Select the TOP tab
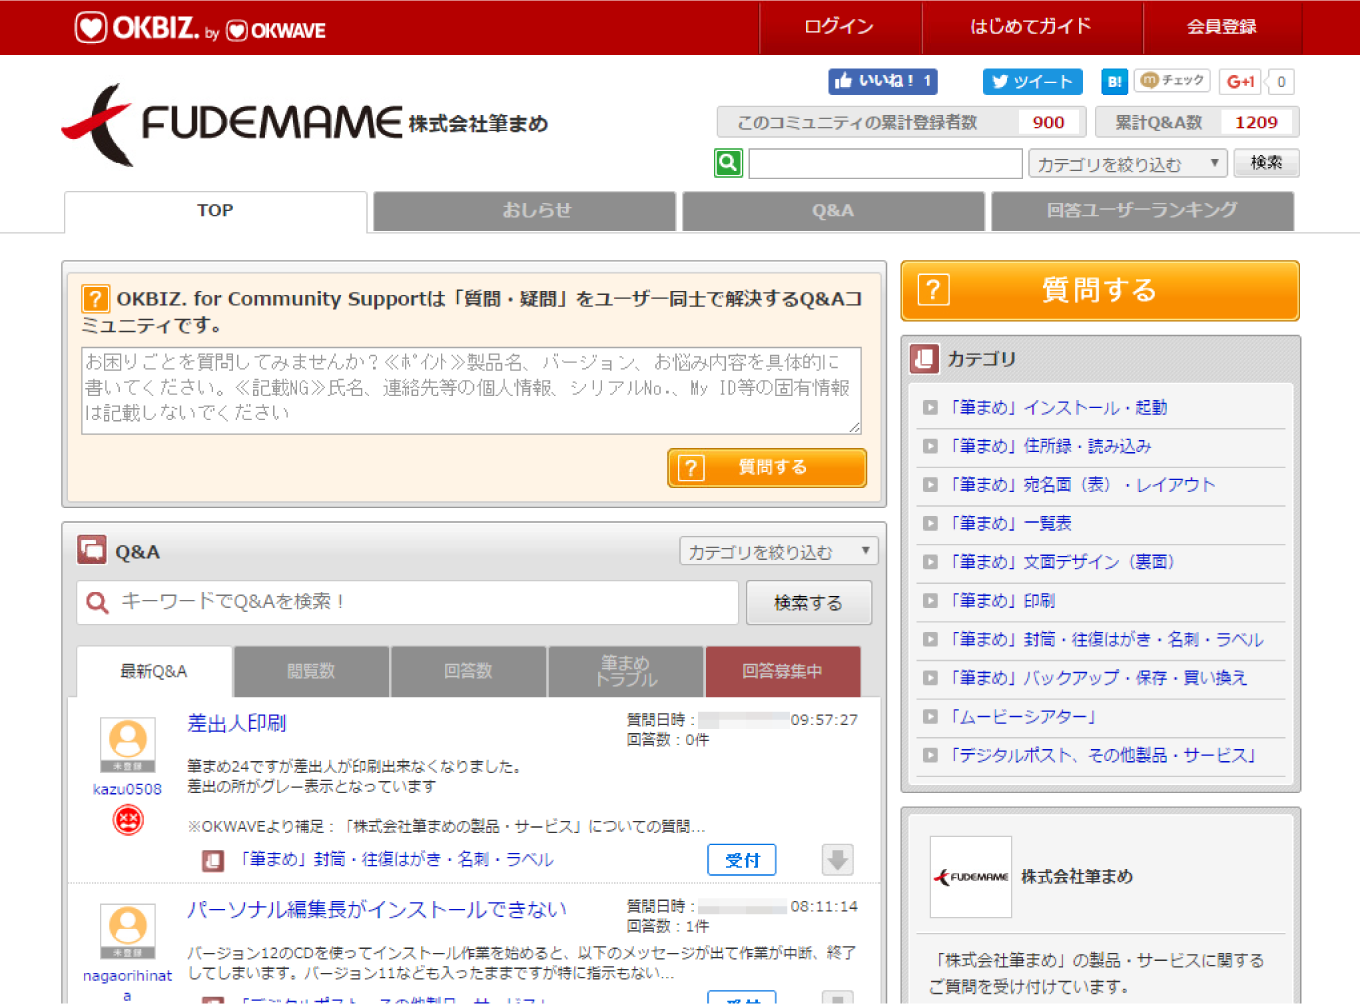The width and height of the screenshot is (1360, 1005). [x=215, y=211]
